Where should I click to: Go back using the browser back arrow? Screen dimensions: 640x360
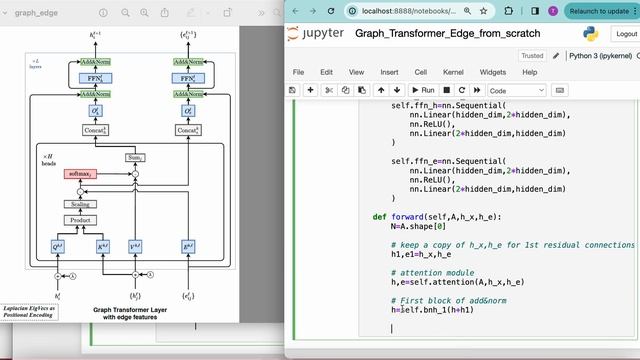click(x=296, y=11)
